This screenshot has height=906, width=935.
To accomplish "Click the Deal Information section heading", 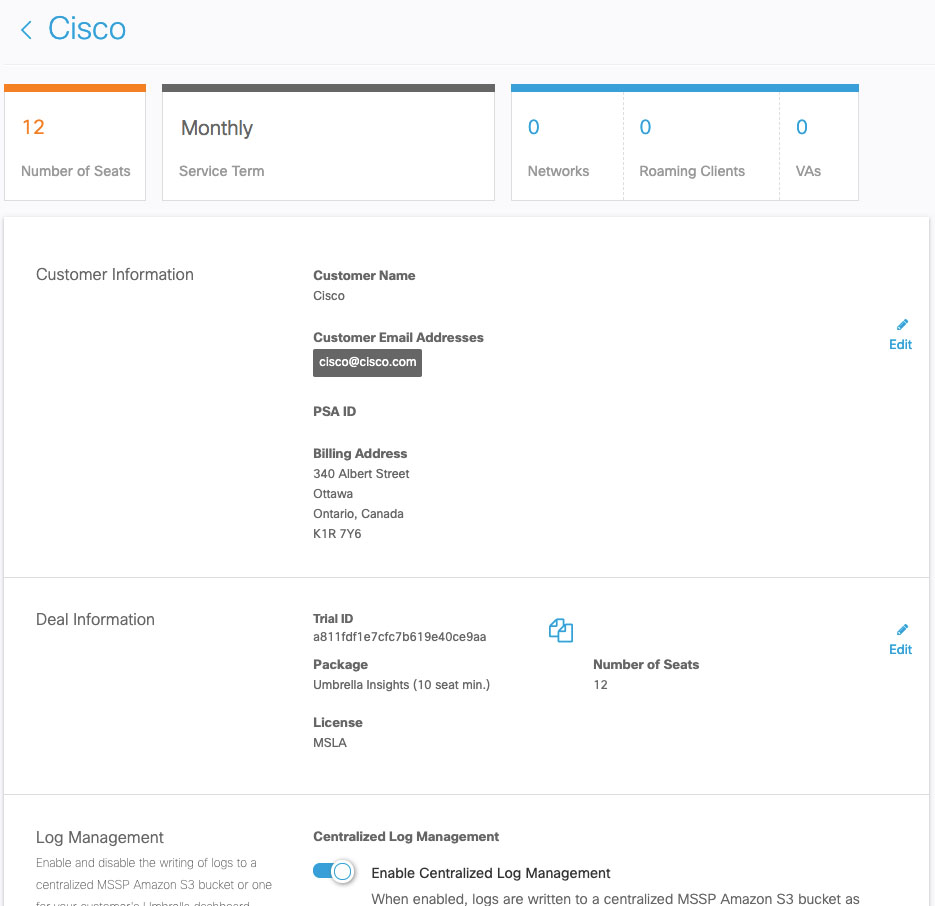I will click(x=95, y=619).
